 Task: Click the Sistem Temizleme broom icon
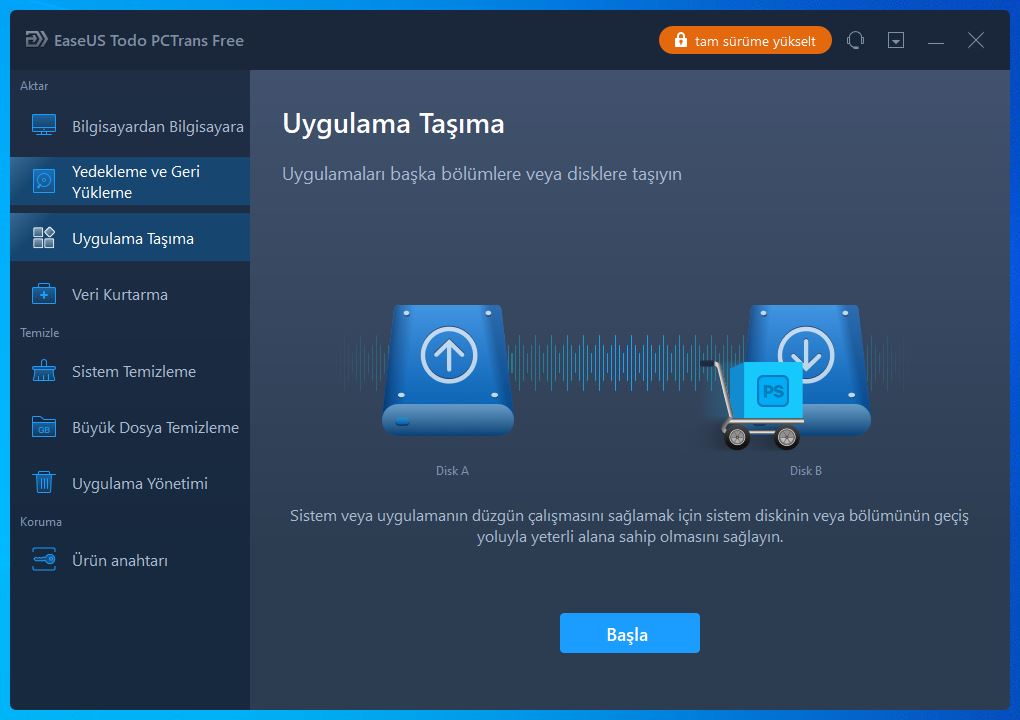44,371
